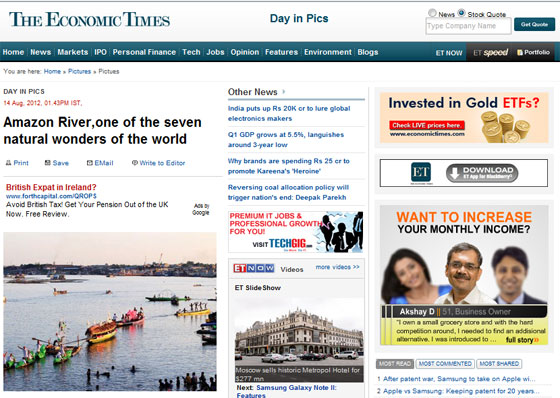Expand Other News arrow
The image size is (560, 398).
coord(284,92)
